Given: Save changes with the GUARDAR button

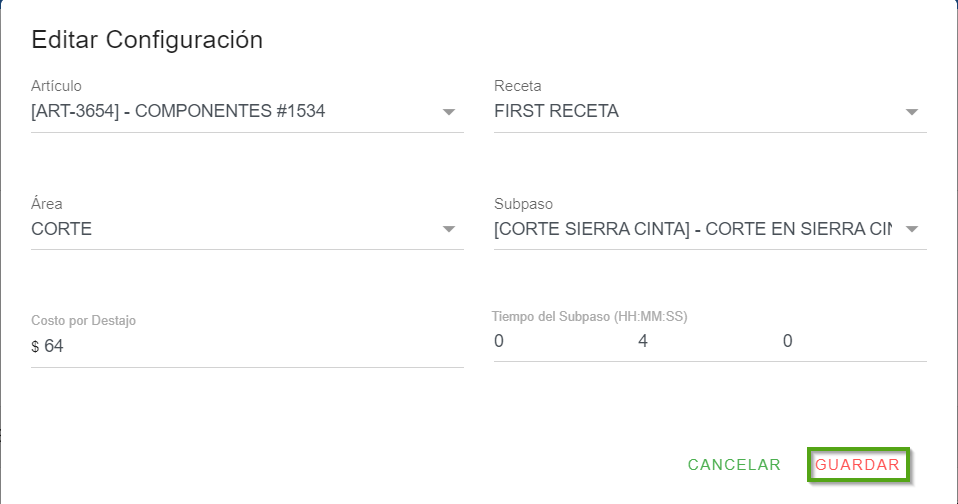Looking at the screenshot, I should pyautogui.click(x=858, y=465).
